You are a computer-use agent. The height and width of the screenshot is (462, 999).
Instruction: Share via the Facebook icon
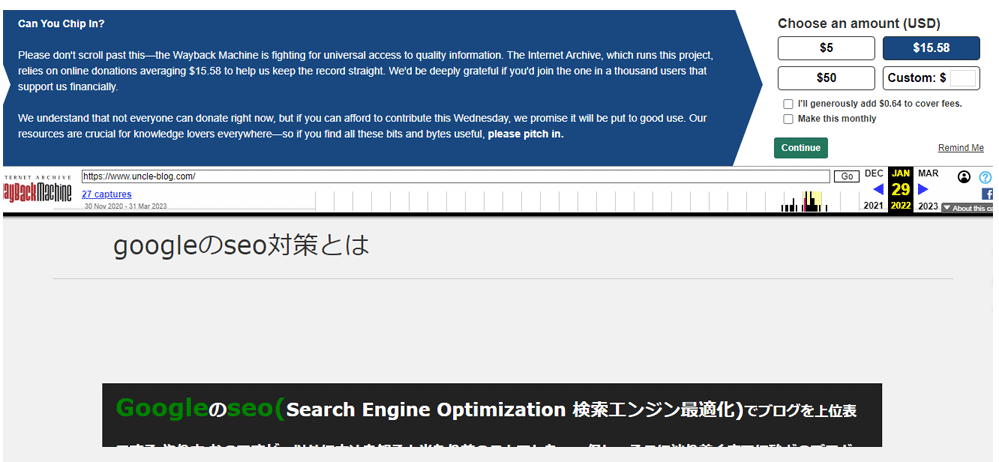pyautogui.click(x=988, y=194)
